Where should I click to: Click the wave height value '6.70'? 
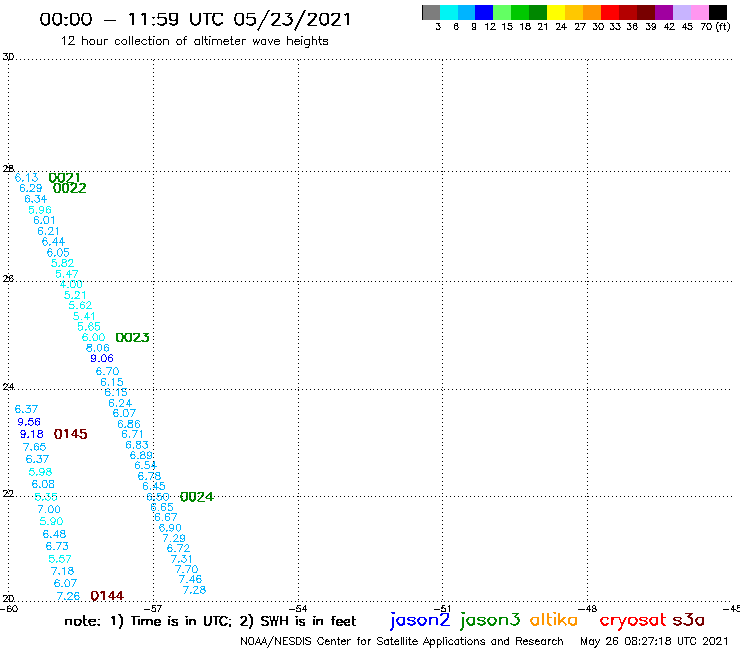click(108, 371)
